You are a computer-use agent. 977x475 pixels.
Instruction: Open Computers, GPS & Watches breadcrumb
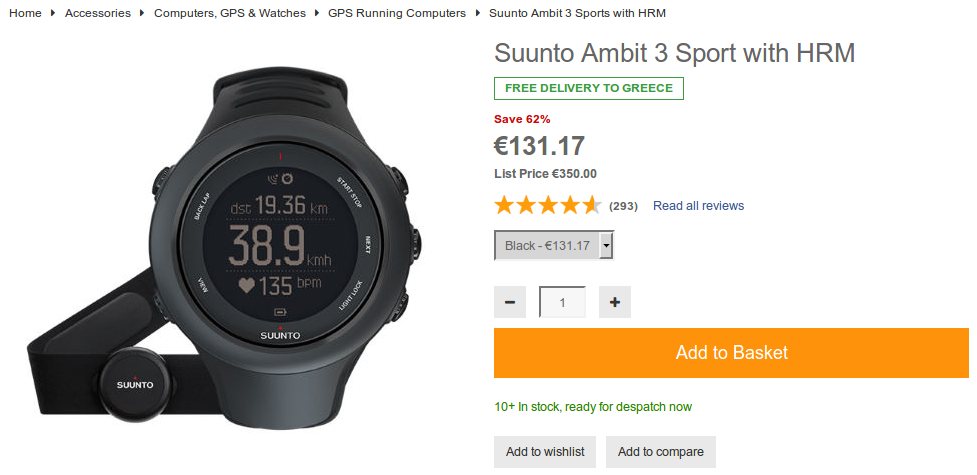tap(230, 13)
